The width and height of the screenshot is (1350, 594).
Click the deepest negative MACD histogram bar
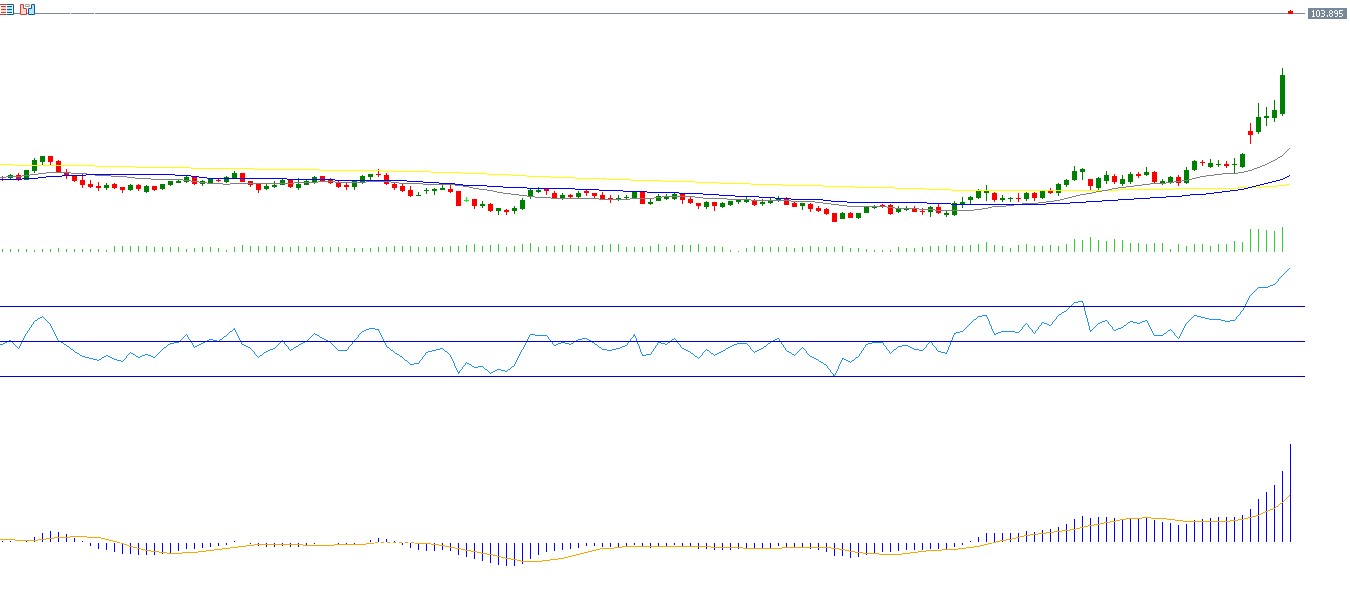pos(516,554)
